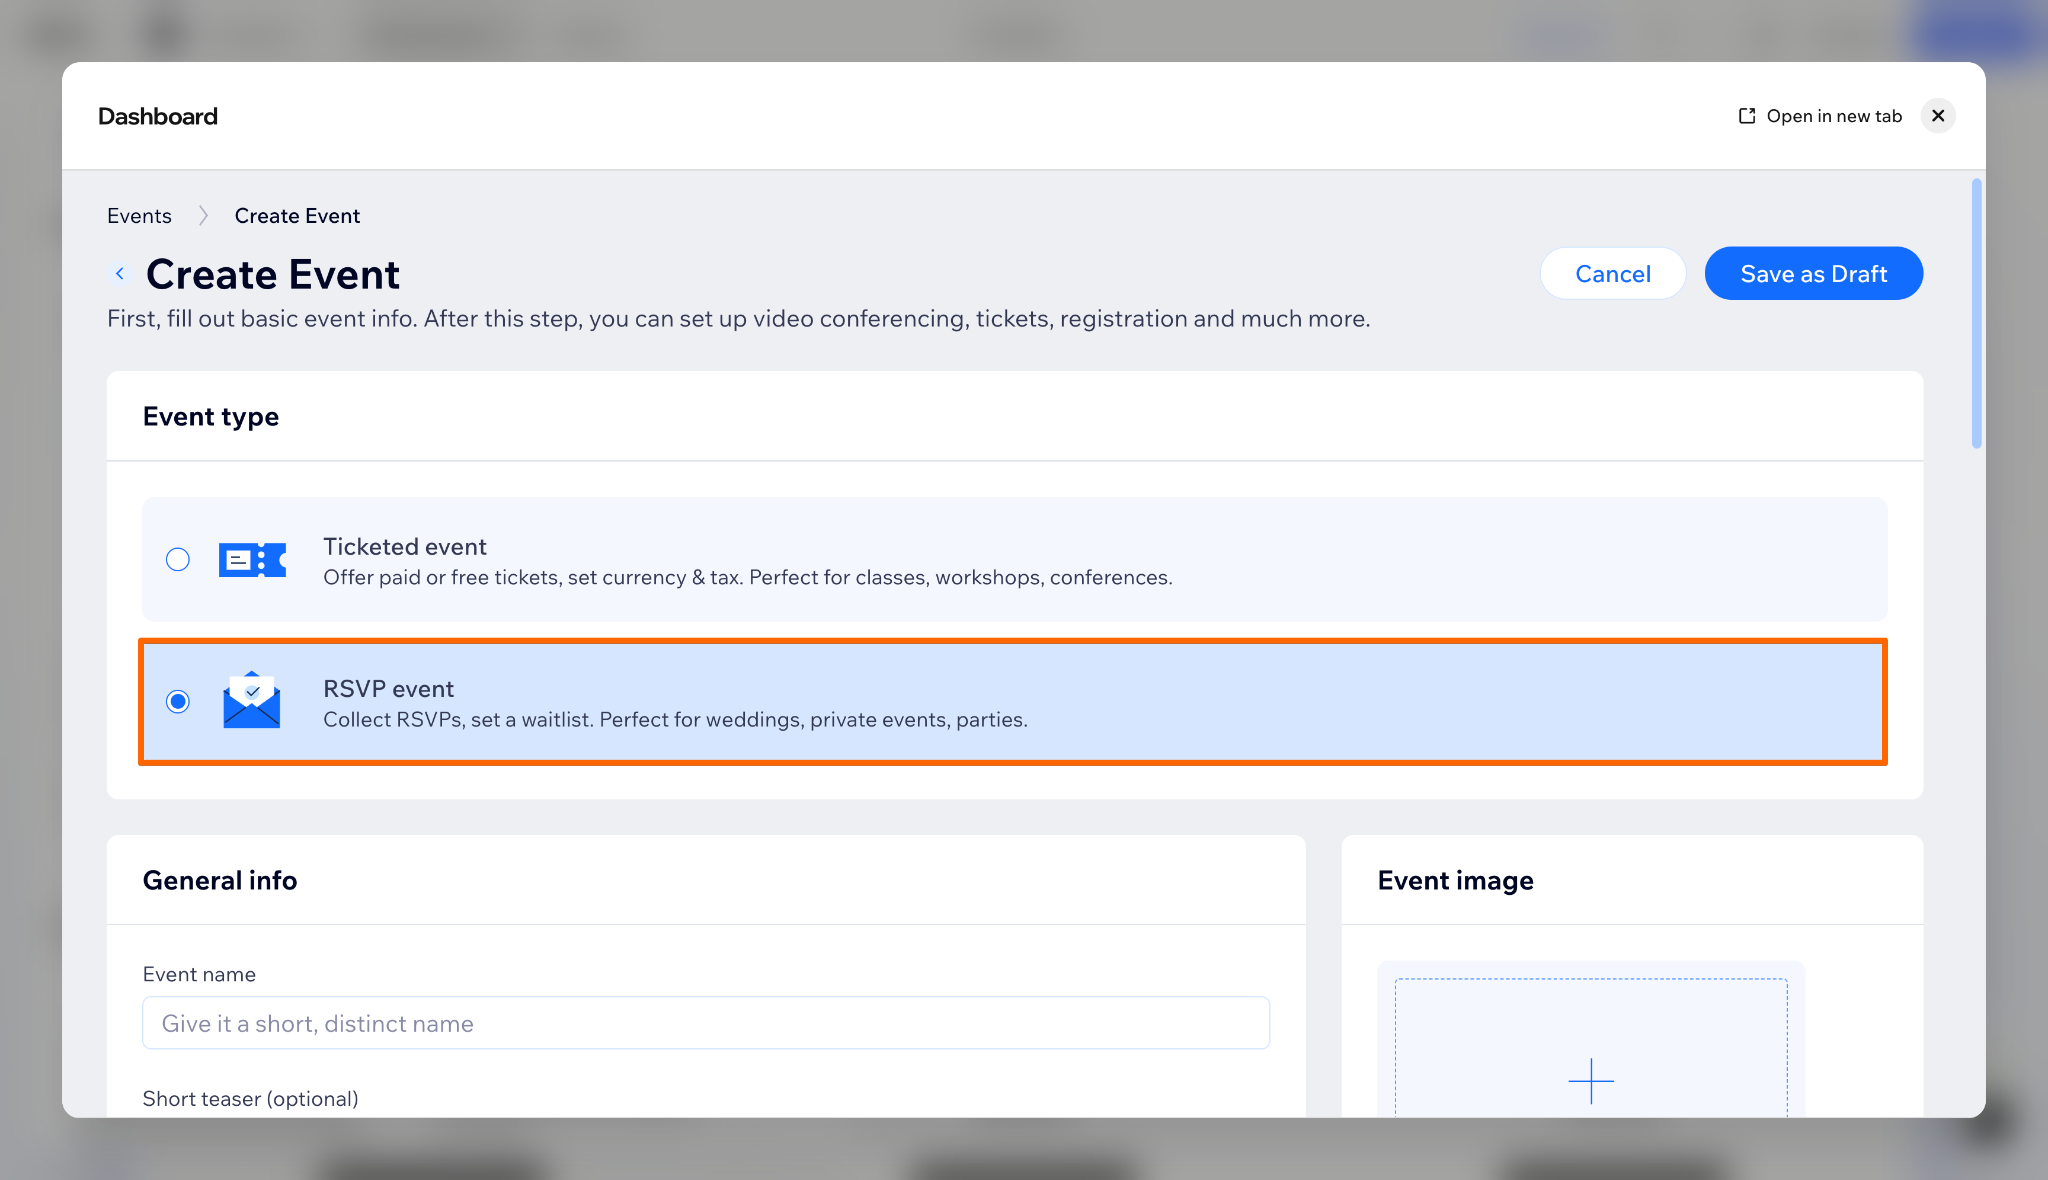Click the Event type section heading
Image resolution: width=2048 pixels, height=1180 pixels.
click(x=211, y=416)
